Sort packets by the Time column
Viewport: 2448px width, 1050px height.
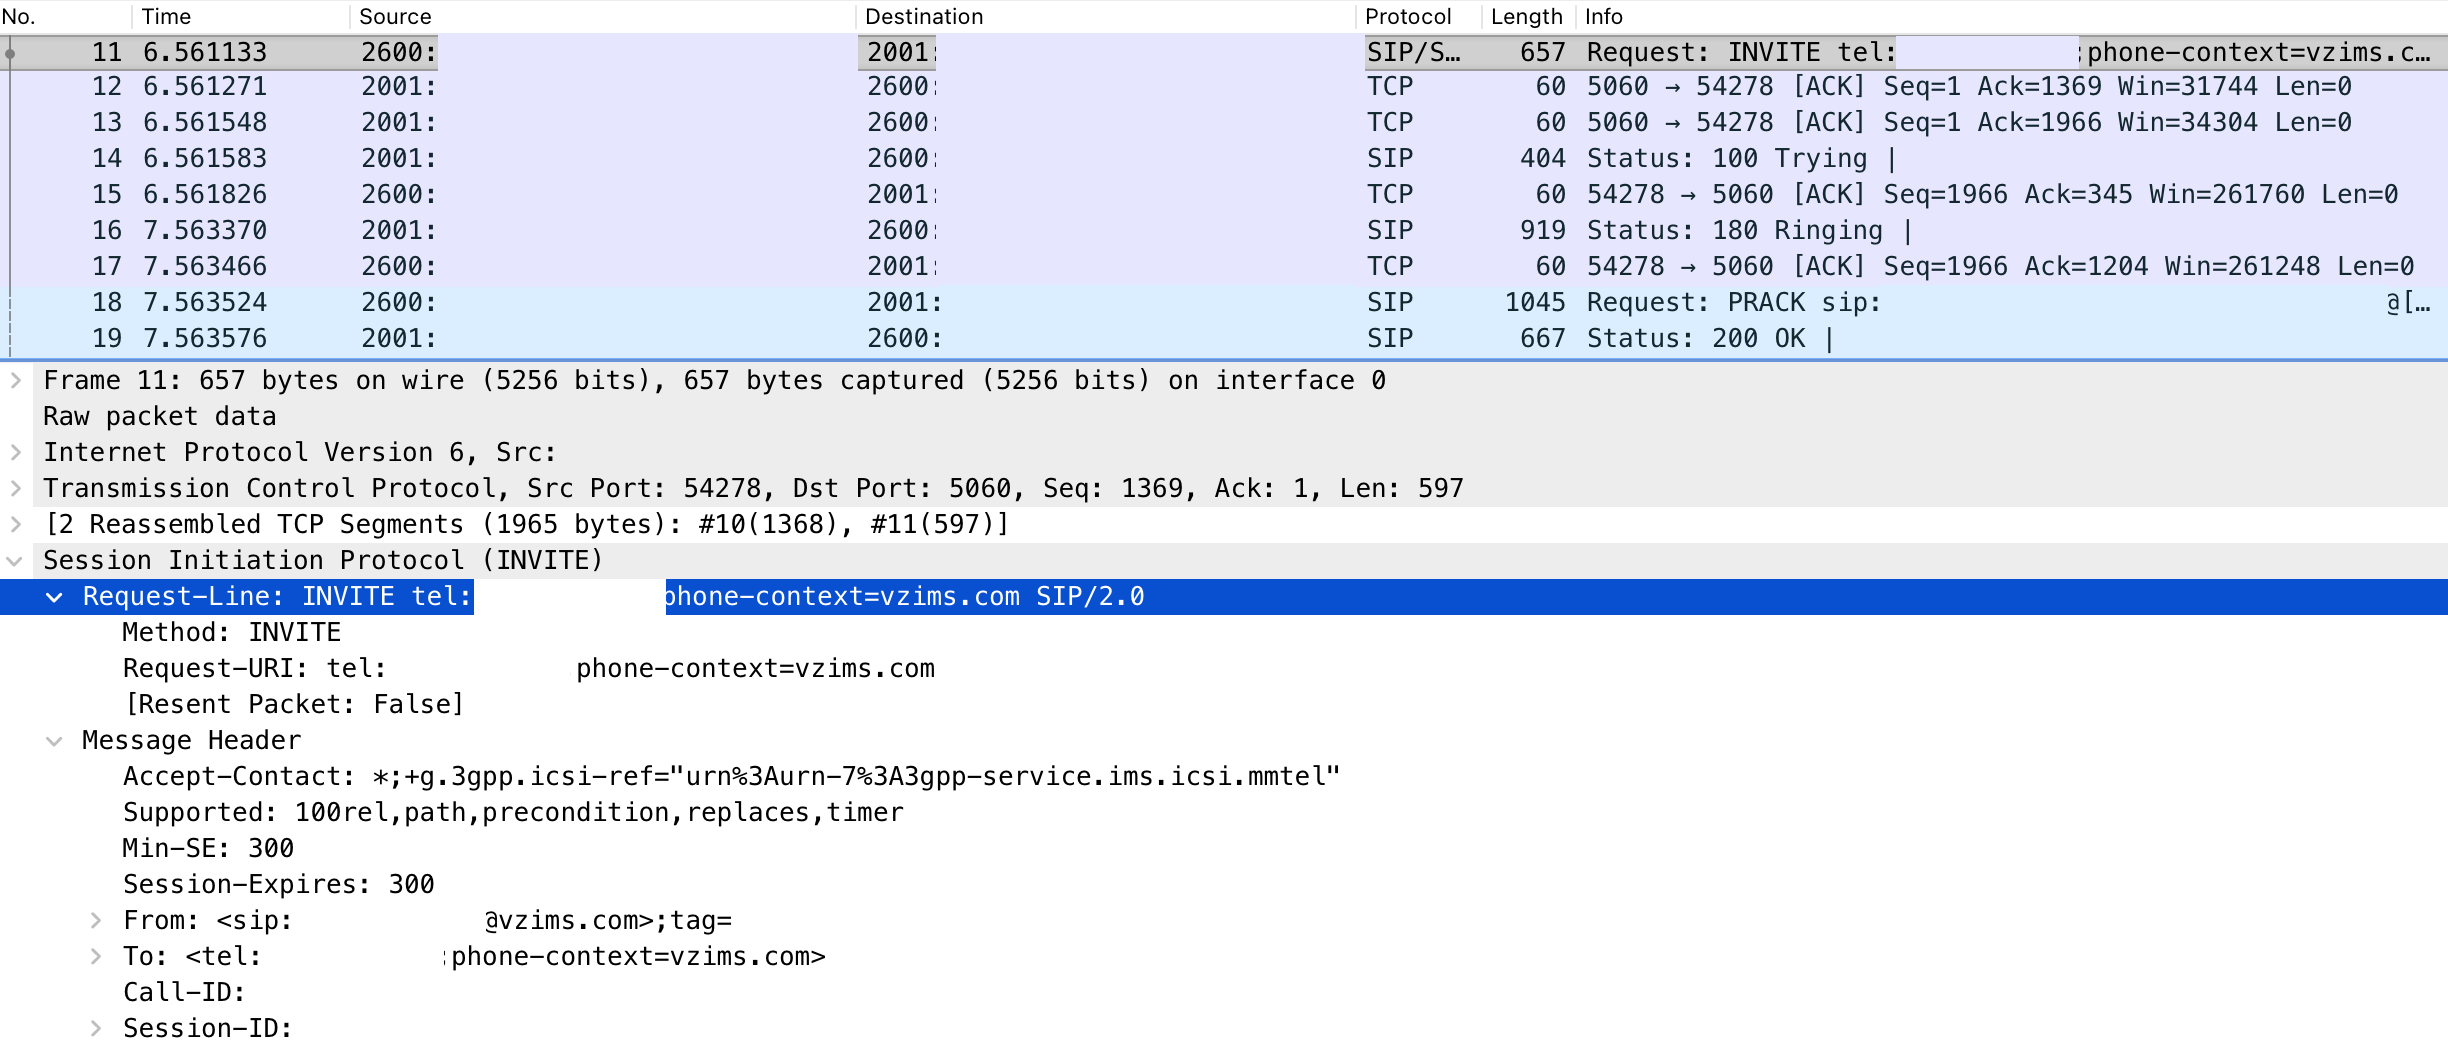pyautogui.click(x=241, y=17)
